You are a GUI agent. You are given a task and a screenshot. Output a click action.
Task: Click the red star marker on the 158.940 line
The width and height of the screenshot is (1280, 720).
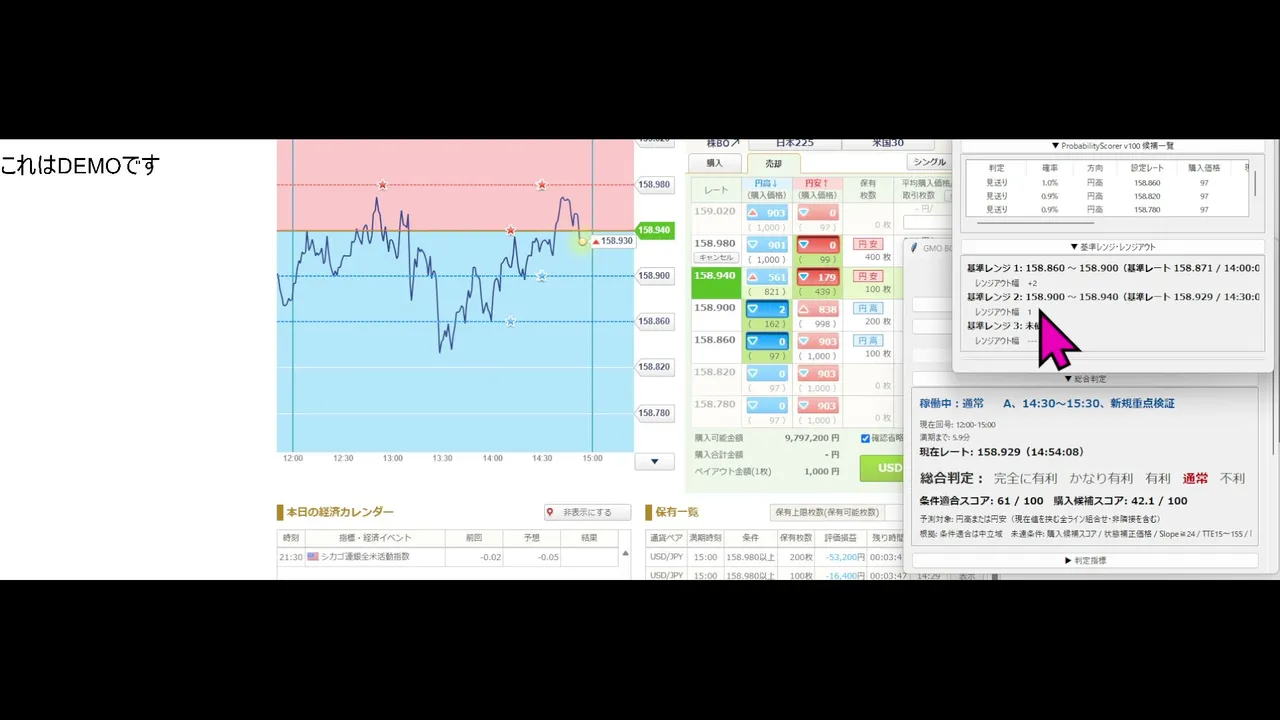point(510,230)
